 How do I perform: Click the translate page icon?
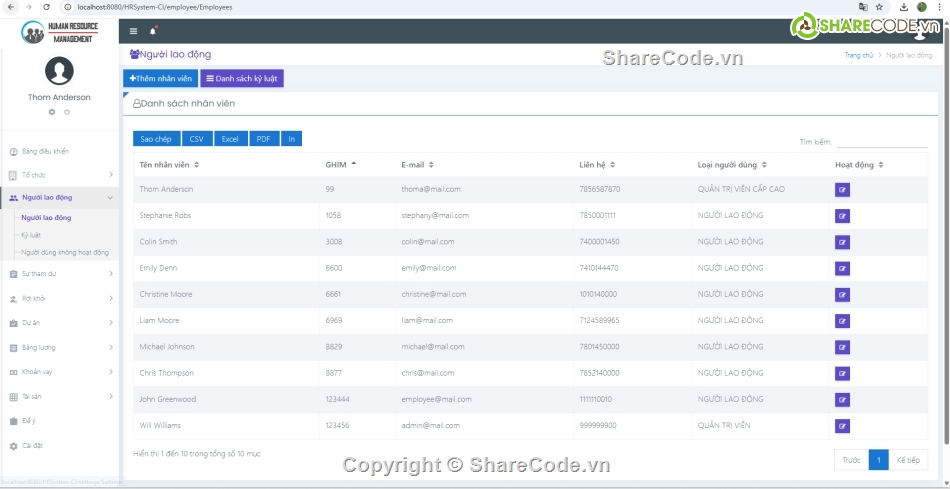tap(863, 7)
